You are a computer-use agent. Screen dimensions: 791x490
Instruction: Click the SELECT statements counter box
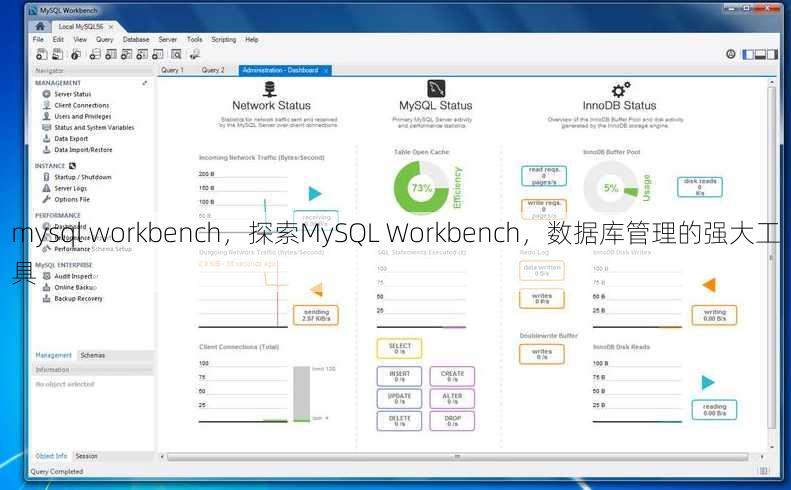(400, 348)
